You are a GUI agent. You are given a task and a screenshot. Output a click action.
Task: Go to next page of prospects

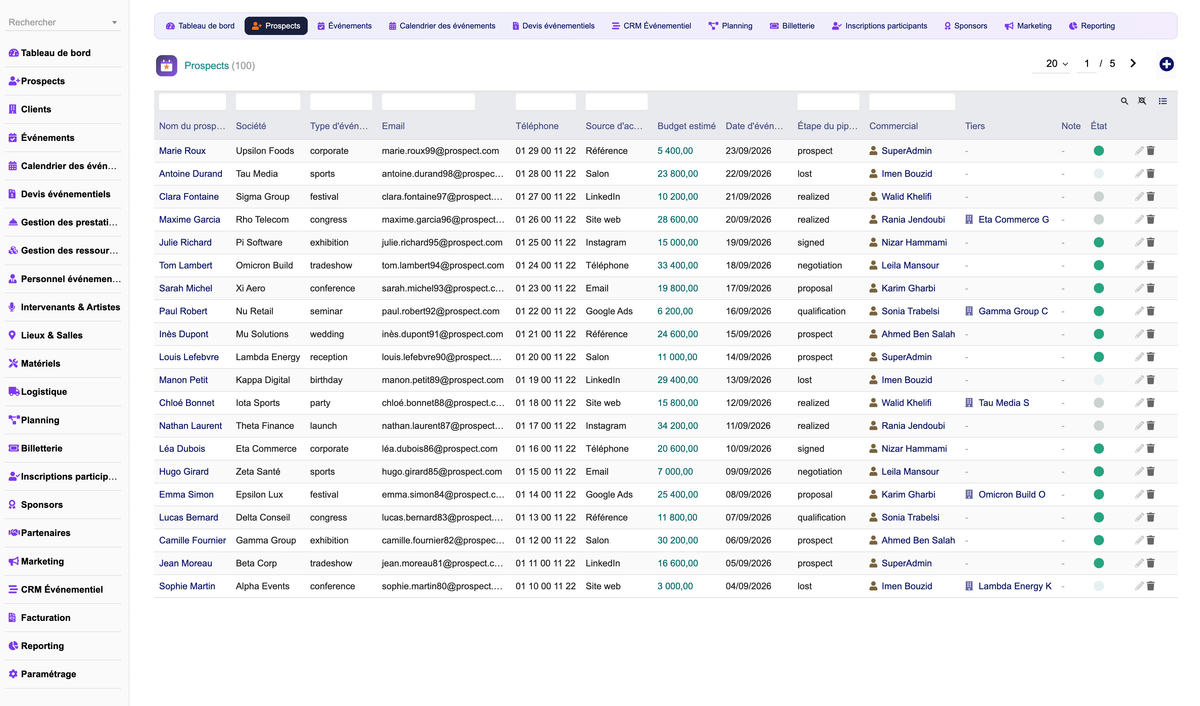[1133, 63]
